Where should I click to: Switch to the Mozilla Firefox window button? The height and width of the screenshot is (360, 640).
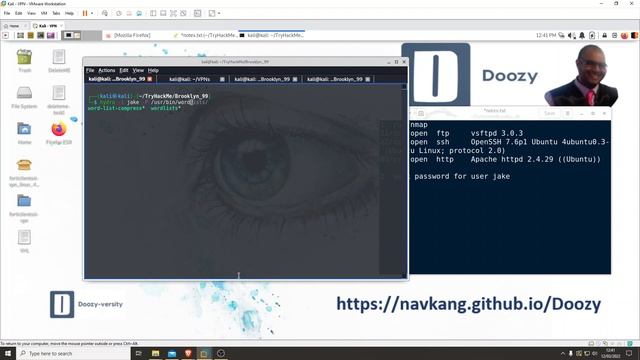click(129, 36)
